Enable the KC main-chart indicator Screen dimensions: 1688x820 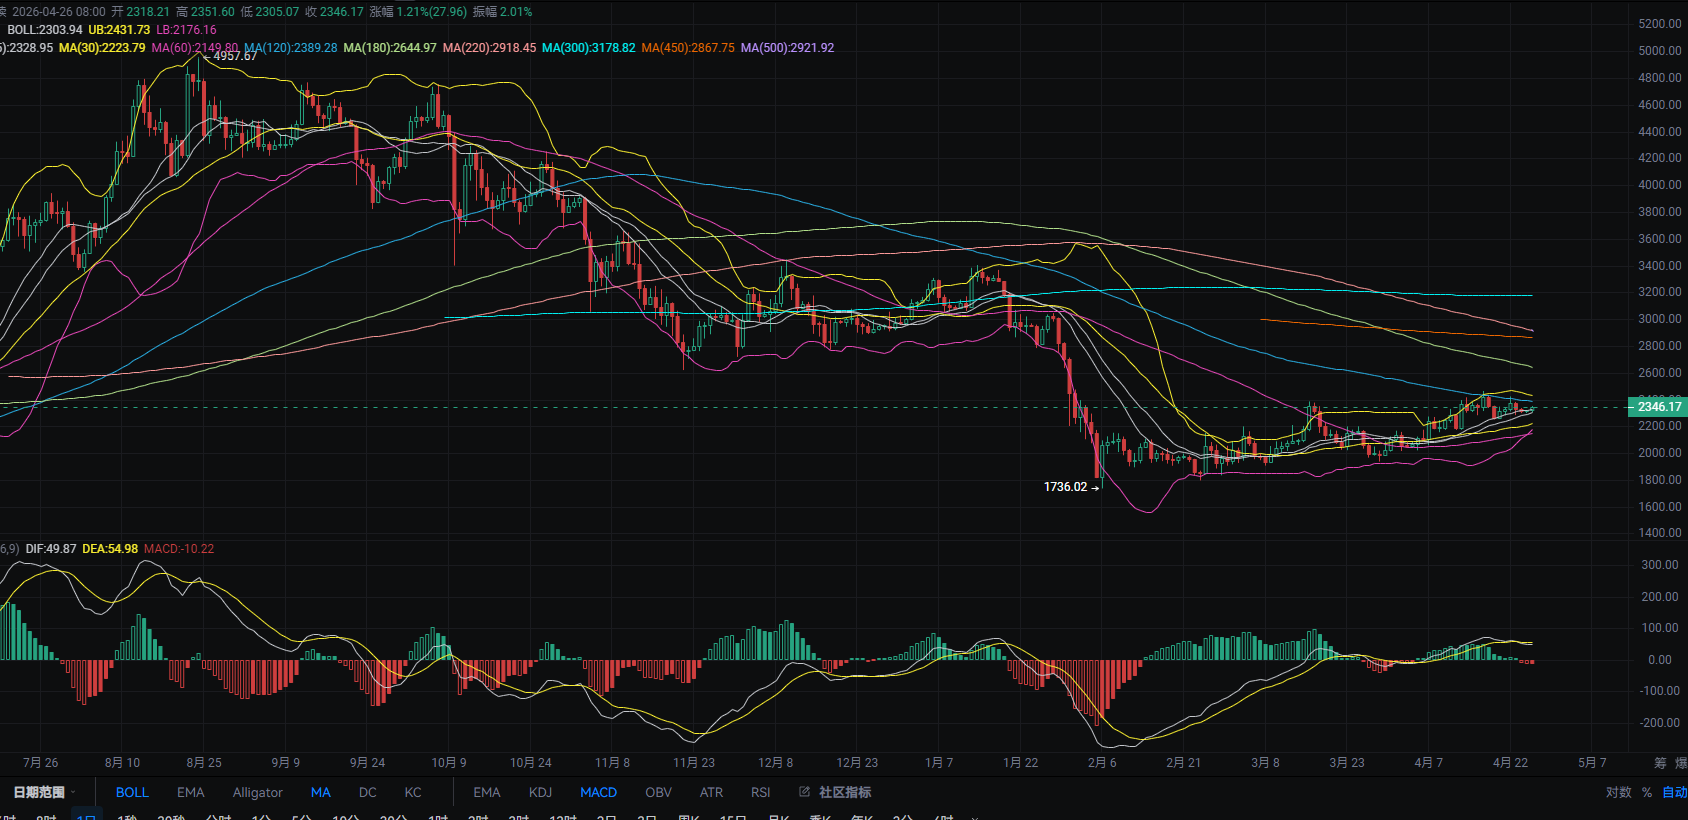[413, 792]
